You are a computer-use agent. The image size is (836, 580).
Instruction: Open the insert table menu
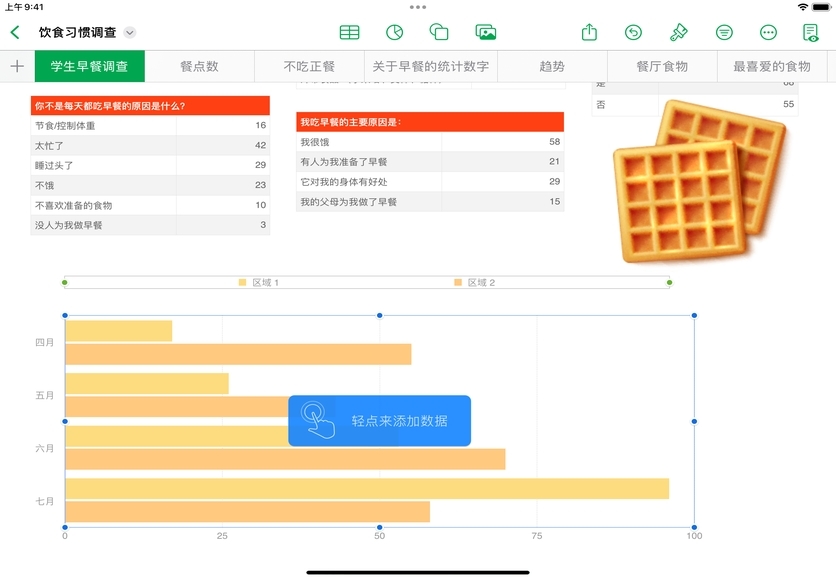(349, 33)
